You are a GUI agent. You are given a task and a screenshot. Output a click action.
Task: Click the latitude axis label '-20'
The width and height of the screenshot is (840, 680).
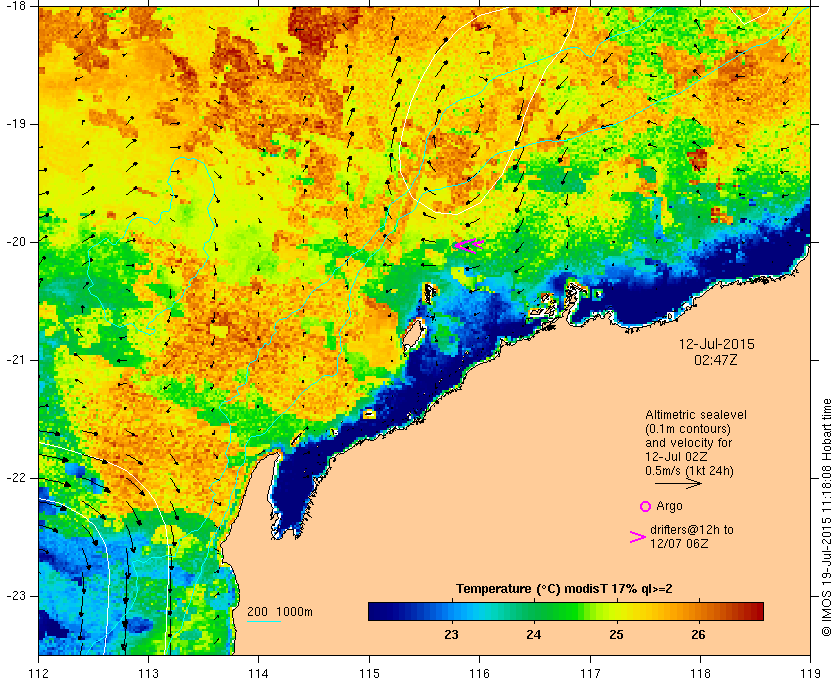[x=15, y=242]
